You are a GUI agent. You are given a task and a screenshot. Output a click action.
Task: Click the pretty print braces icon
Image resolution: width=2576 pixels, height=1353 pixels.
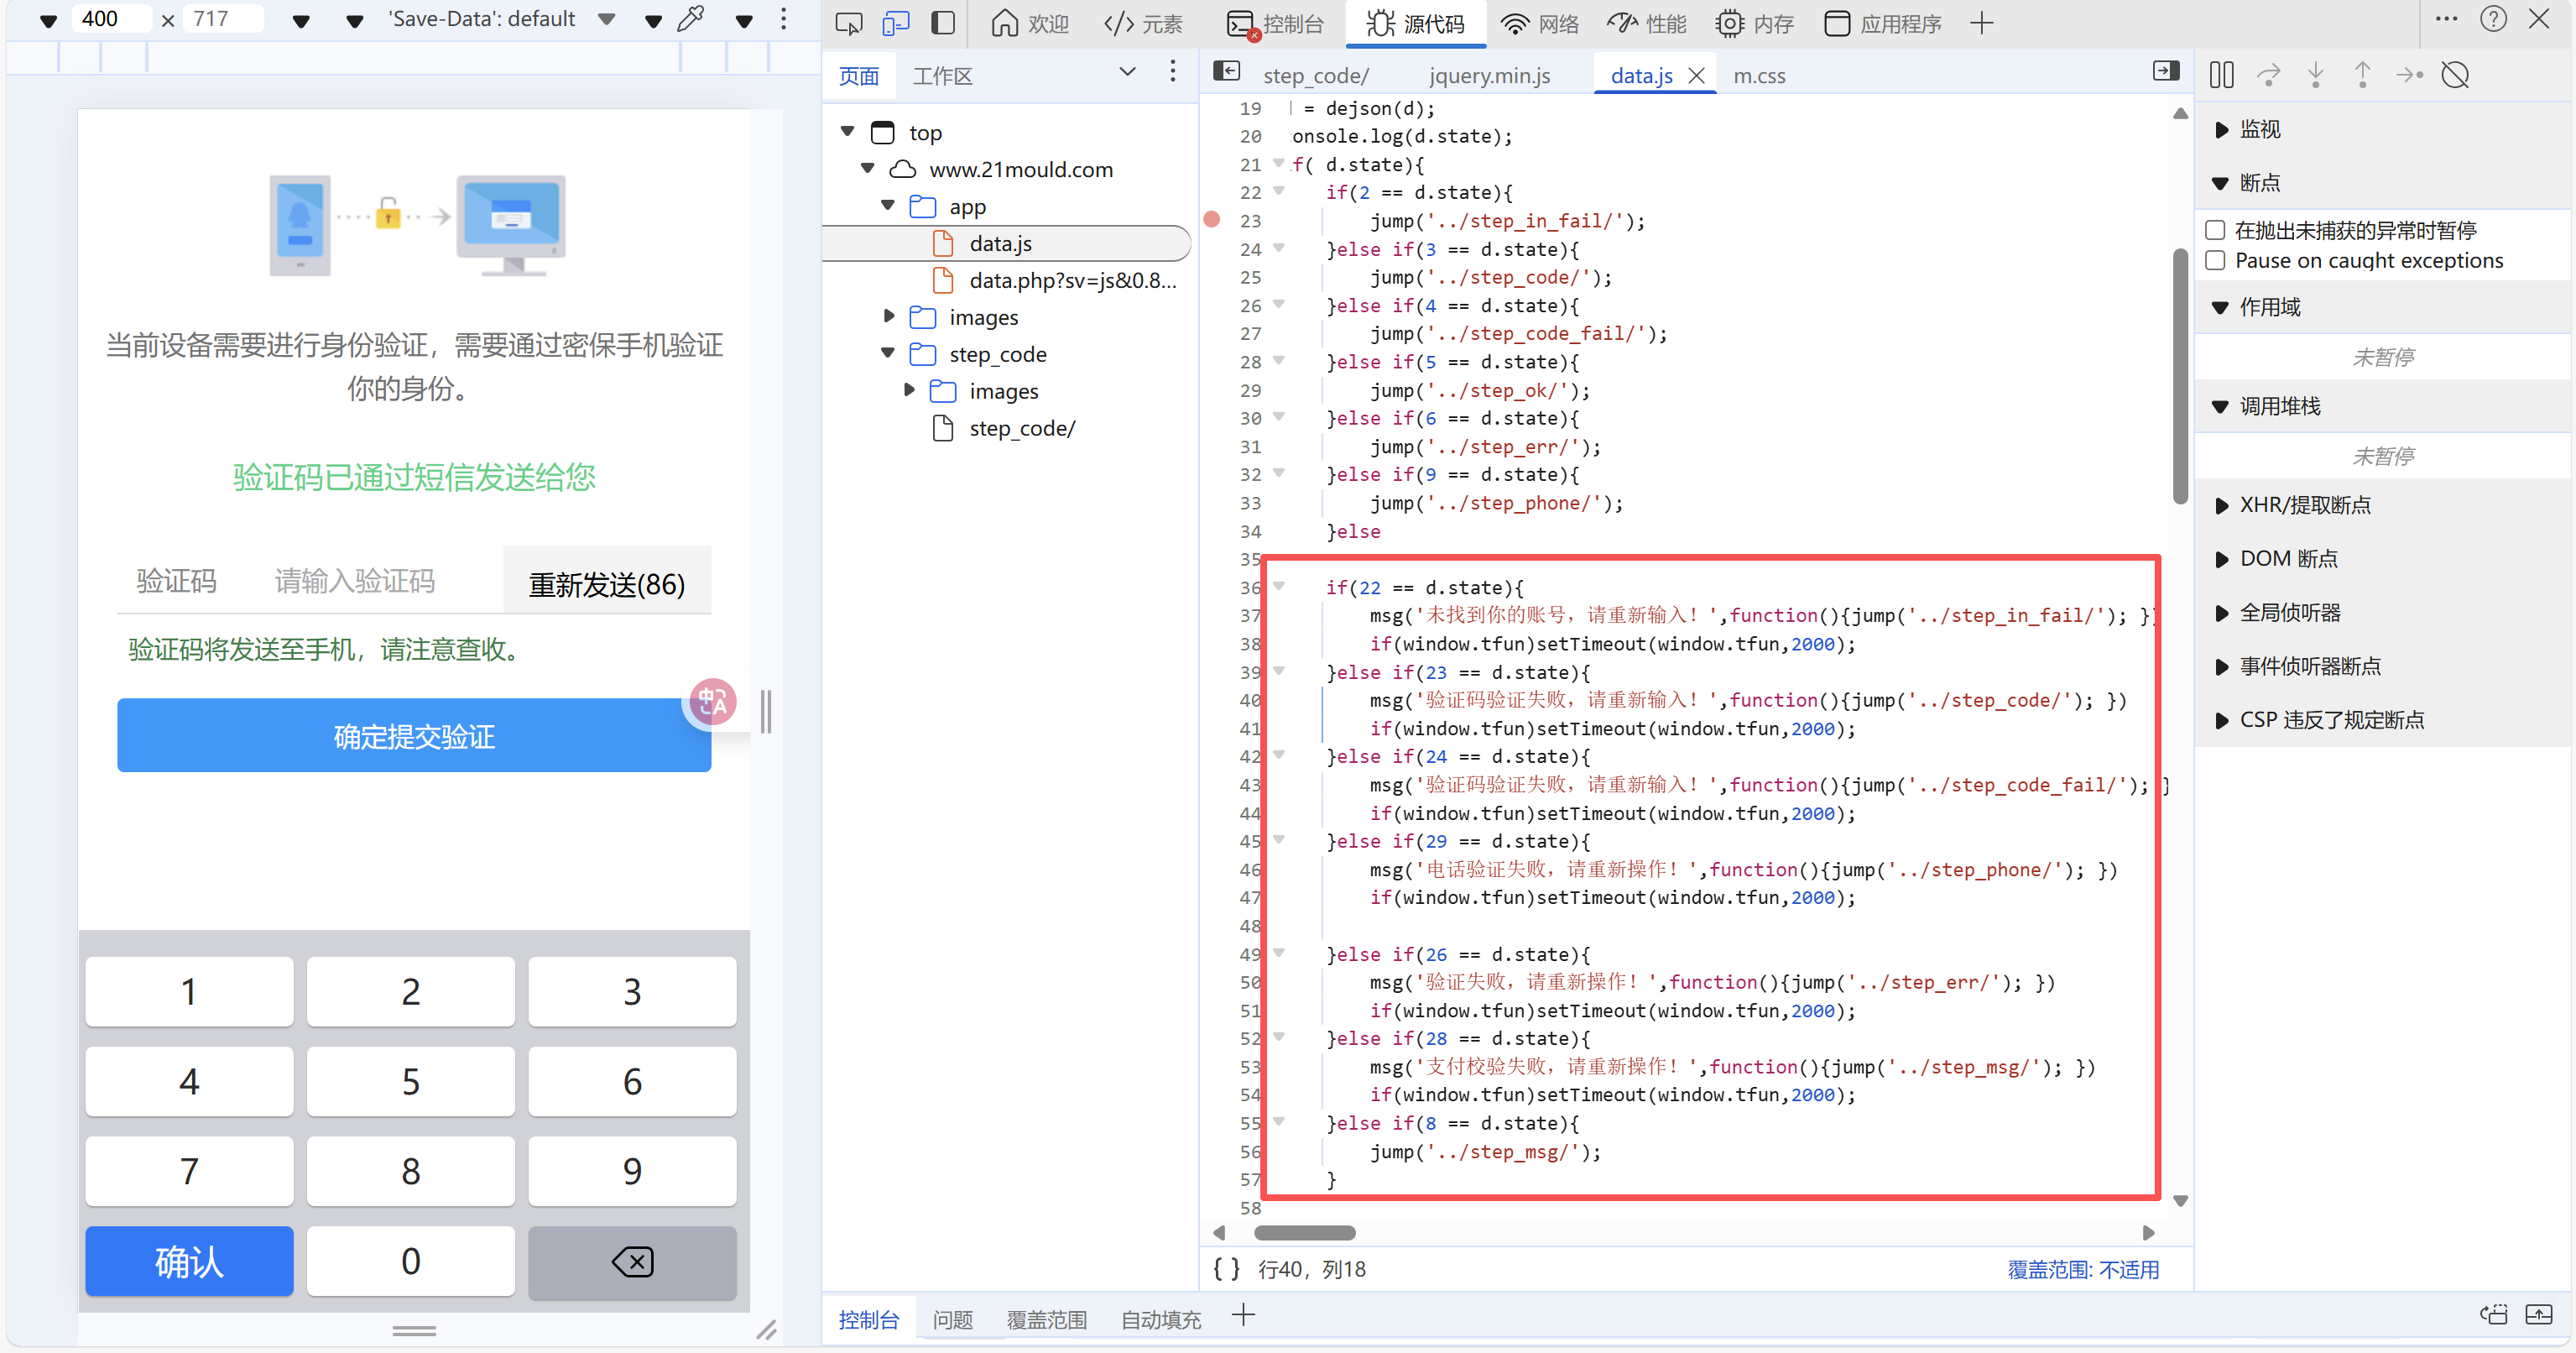pyautogui.click(x=1227, y=1269)
